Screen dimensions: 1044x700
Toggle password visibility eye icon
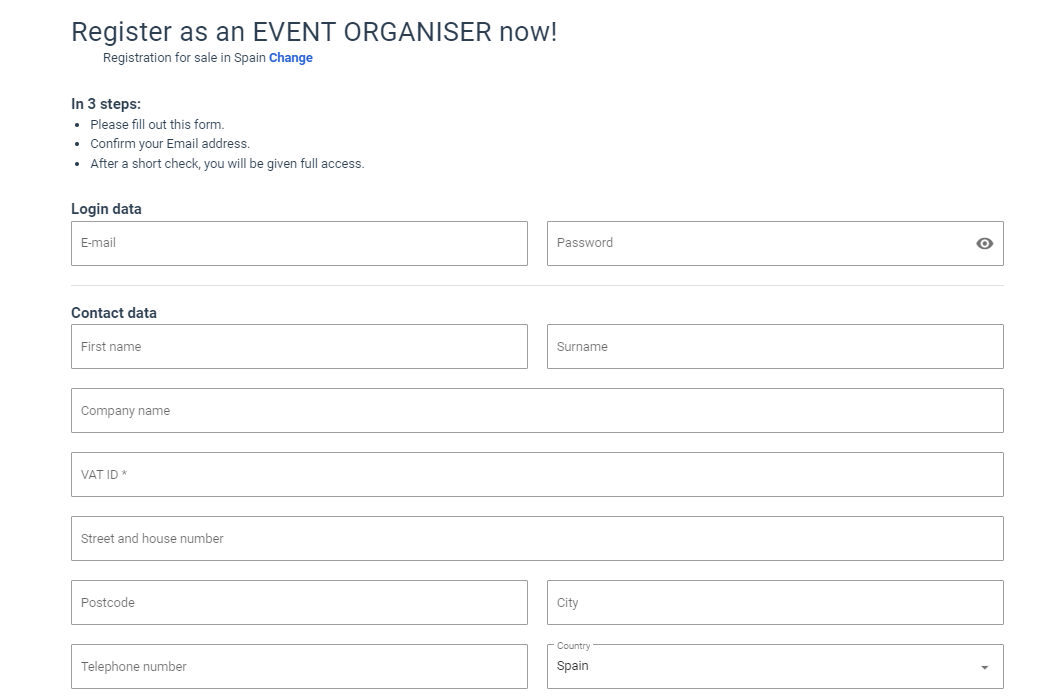coord(984,243)
